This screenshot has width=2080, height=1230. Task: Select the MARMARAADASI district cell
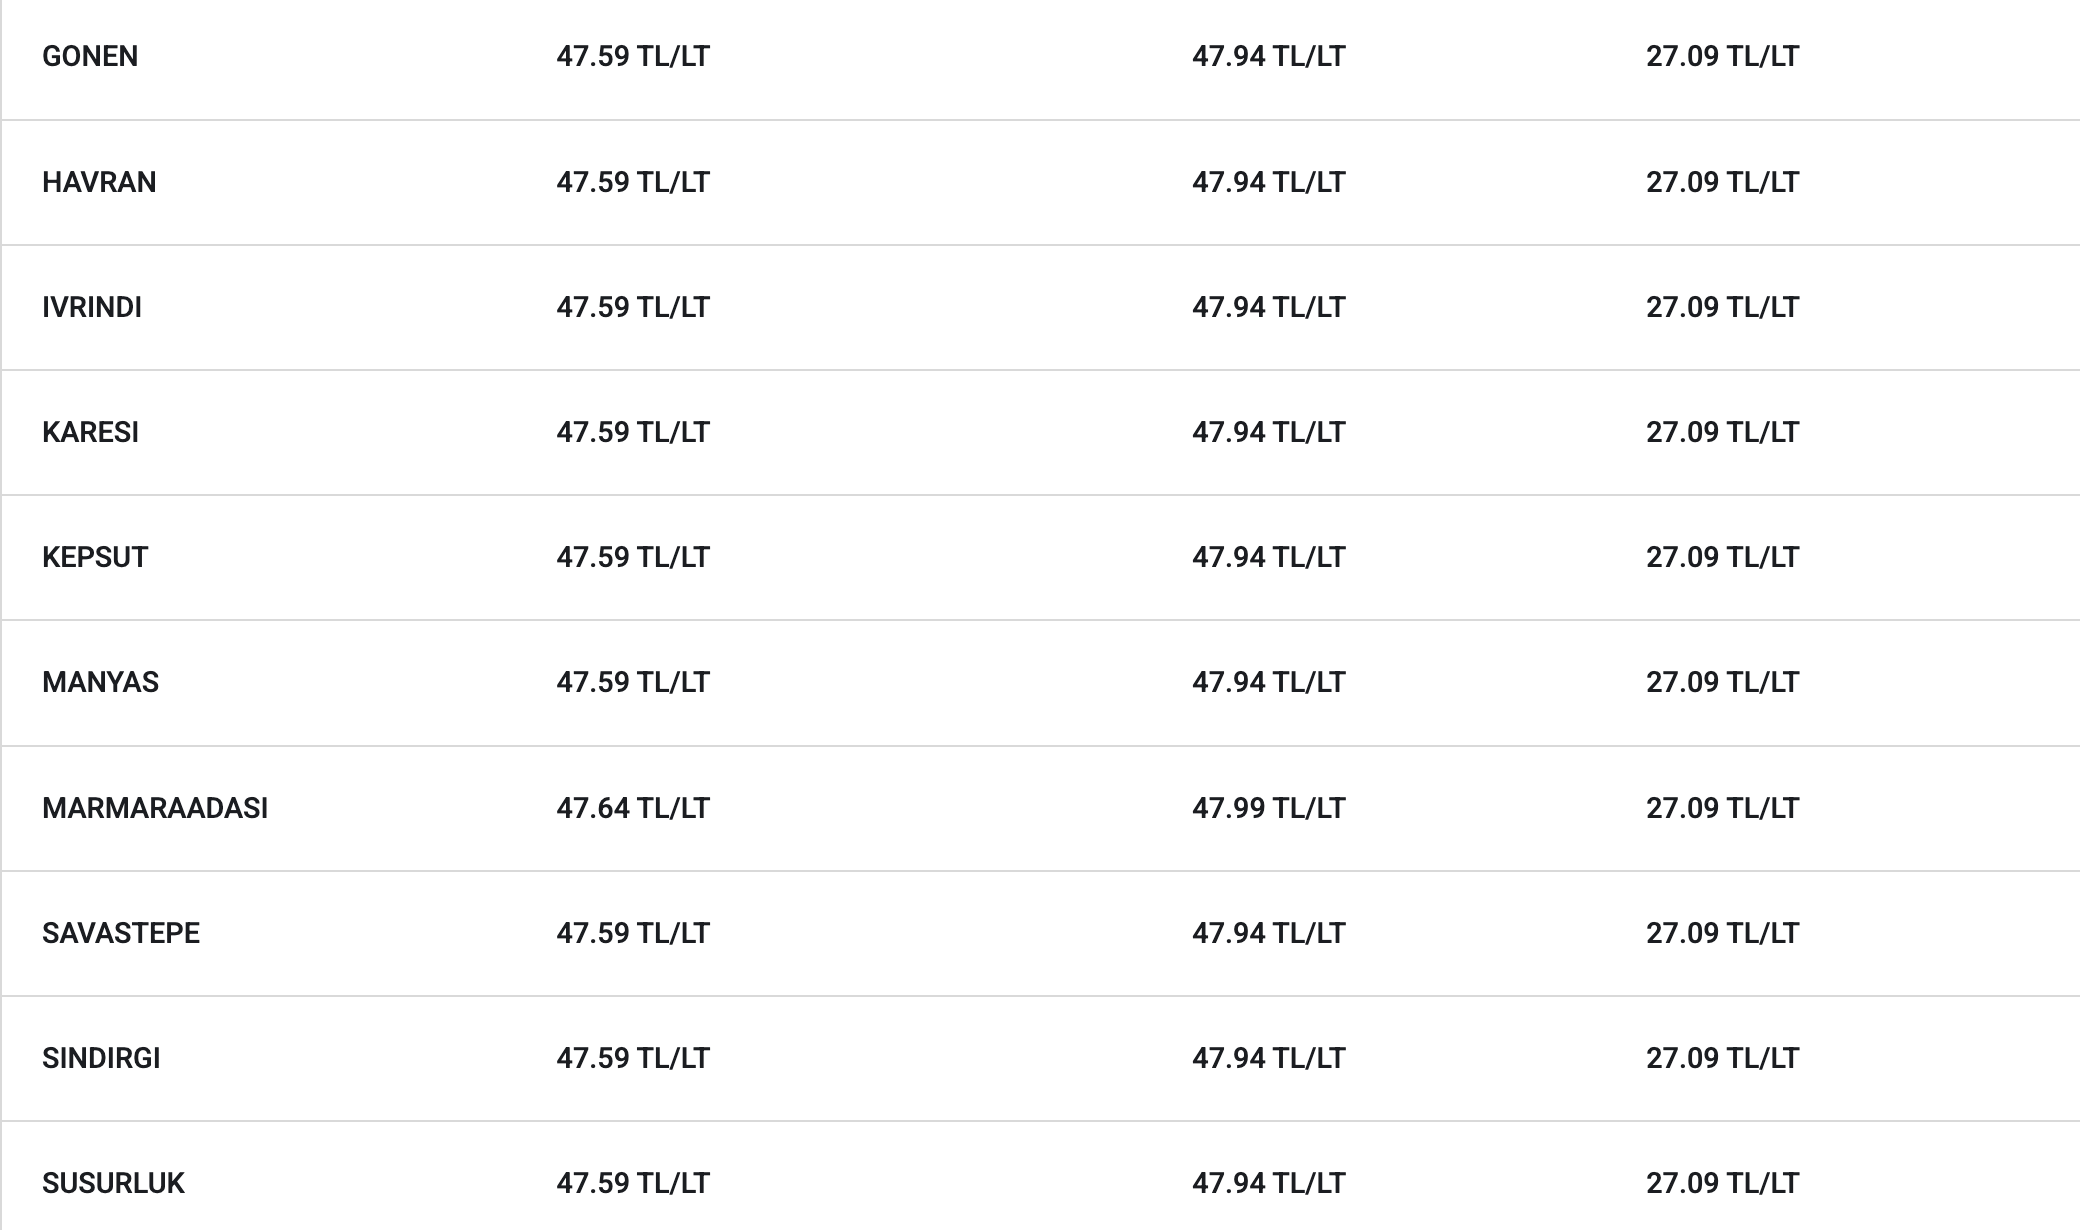(x=155, y=808)
